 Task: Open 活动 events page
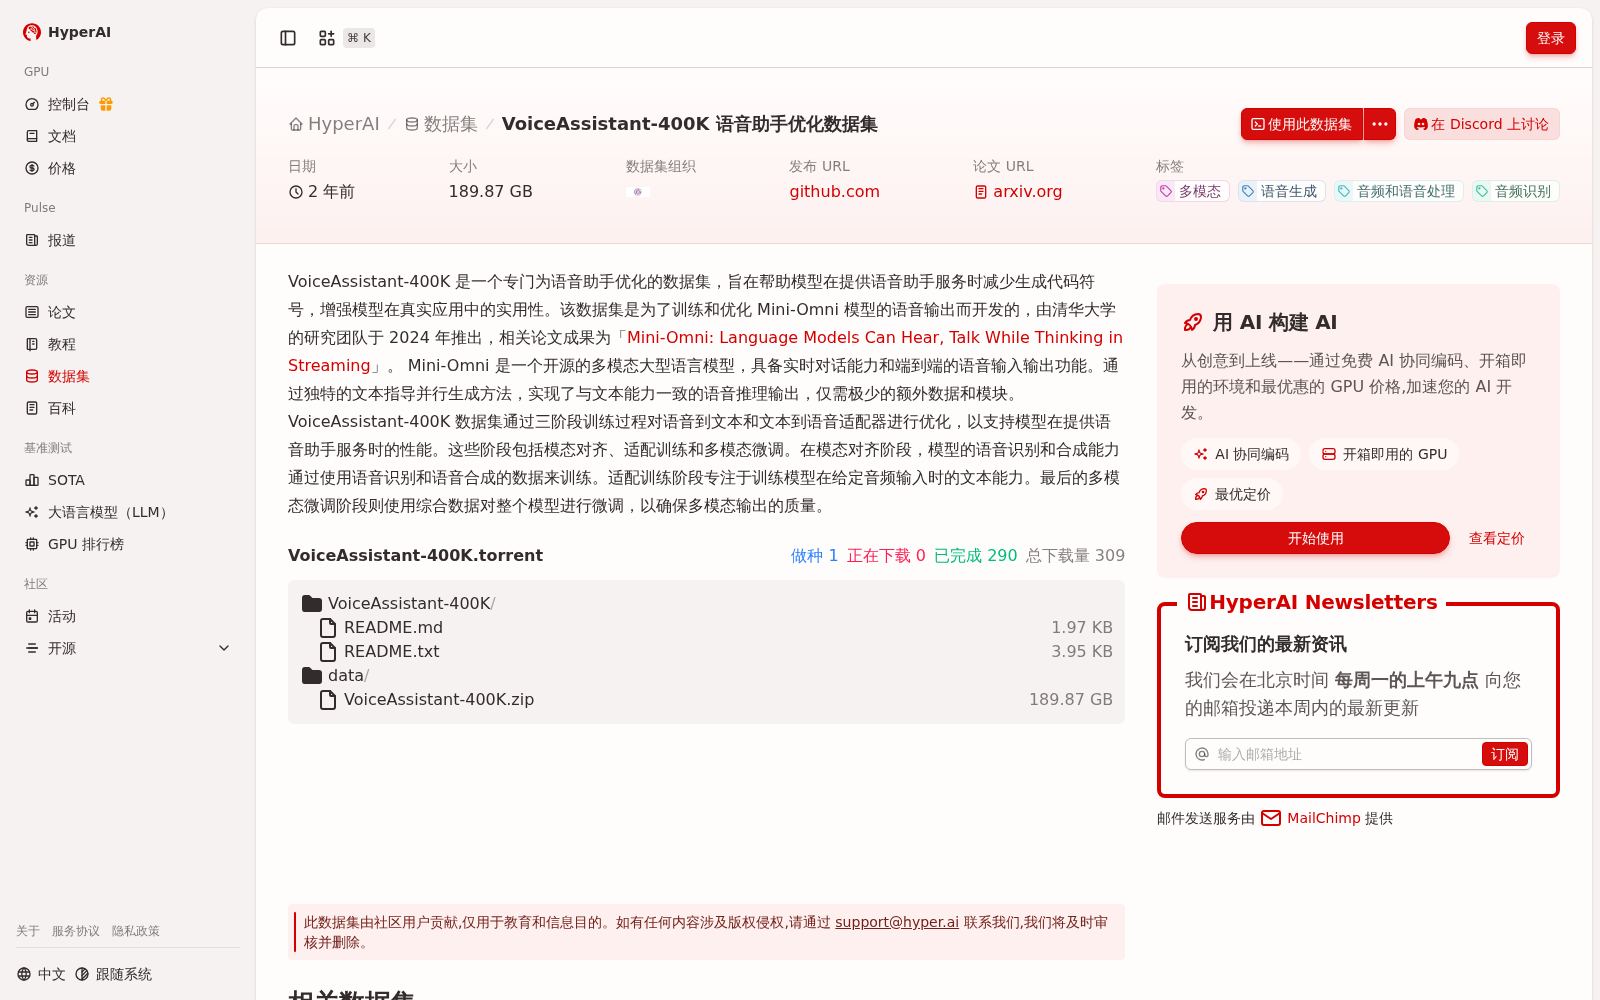tap(62, 616)
